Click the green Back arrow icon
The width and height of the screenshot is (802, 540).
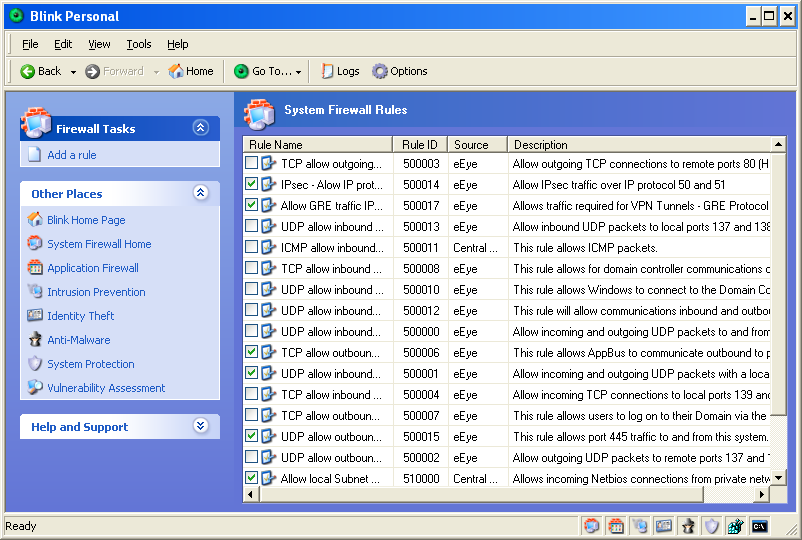tap(27, 72)
